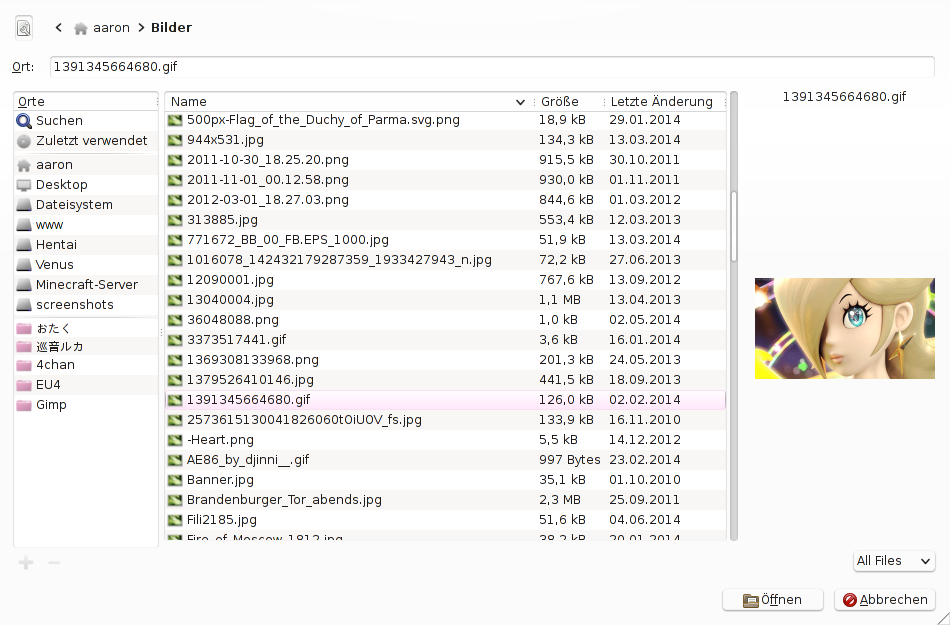Open the おたく bookmark folder
This screenshot has height=625, width=950.
tap(85, 328)
